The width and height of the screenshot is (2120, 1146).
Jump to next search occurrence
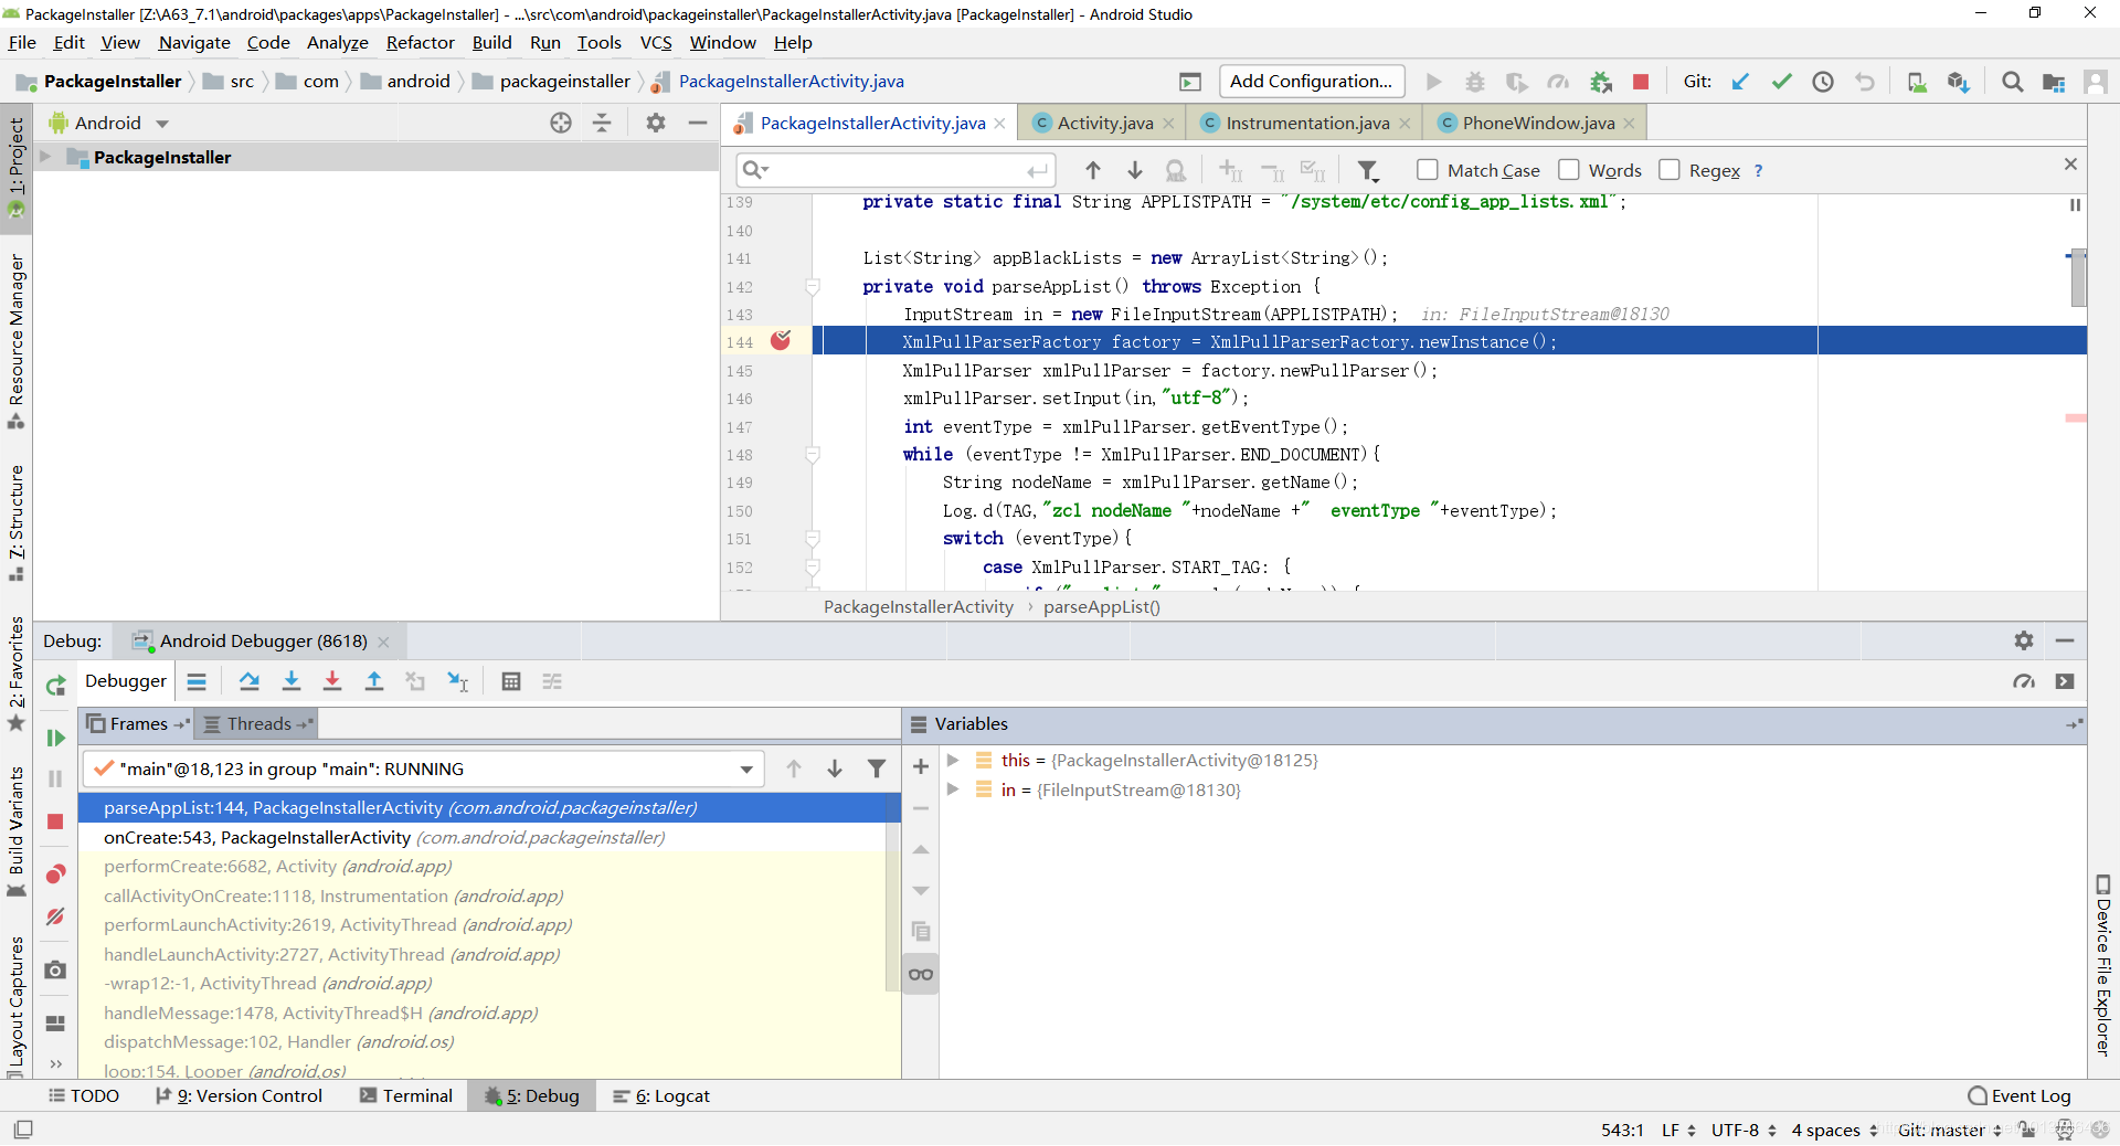(1134, 170)
